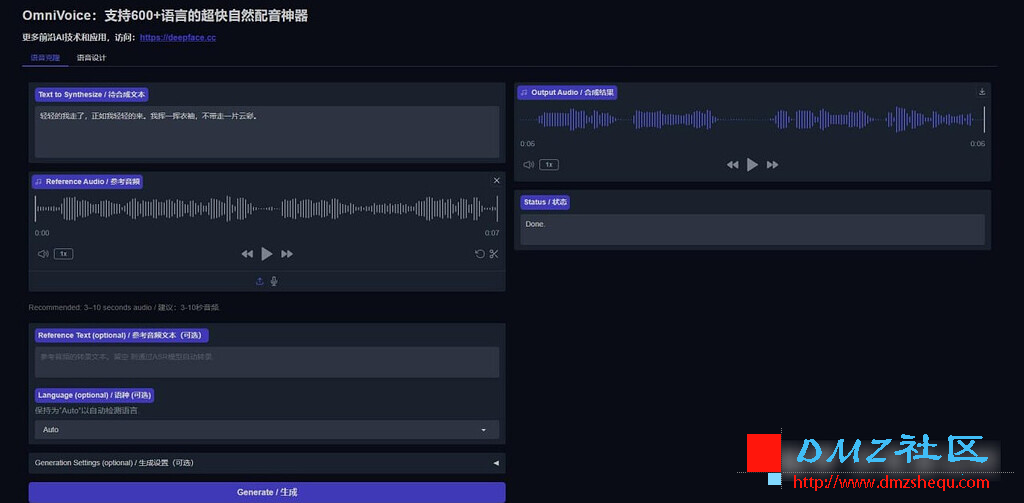Click the Output Audio label music icon
The width and height of the screenshot is (1024, 503).
(x=524, y=93)
